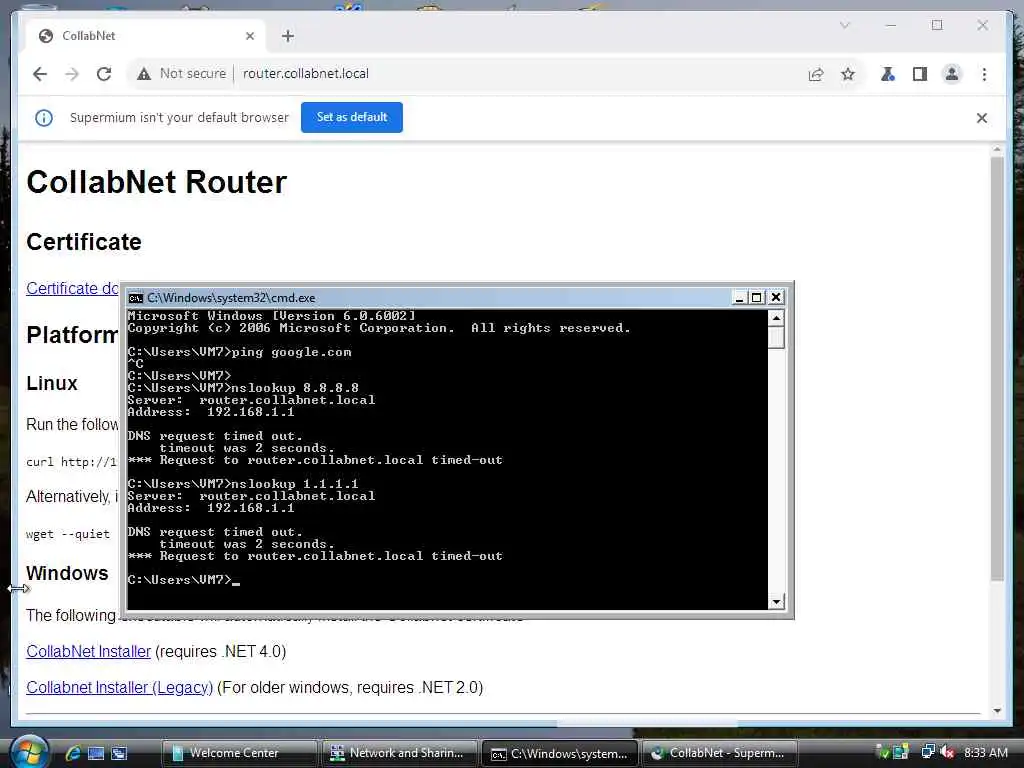This screenshot has width=1024, height=768.
Task: Open the flask experiments icon in toolbar
Action: 888,74
